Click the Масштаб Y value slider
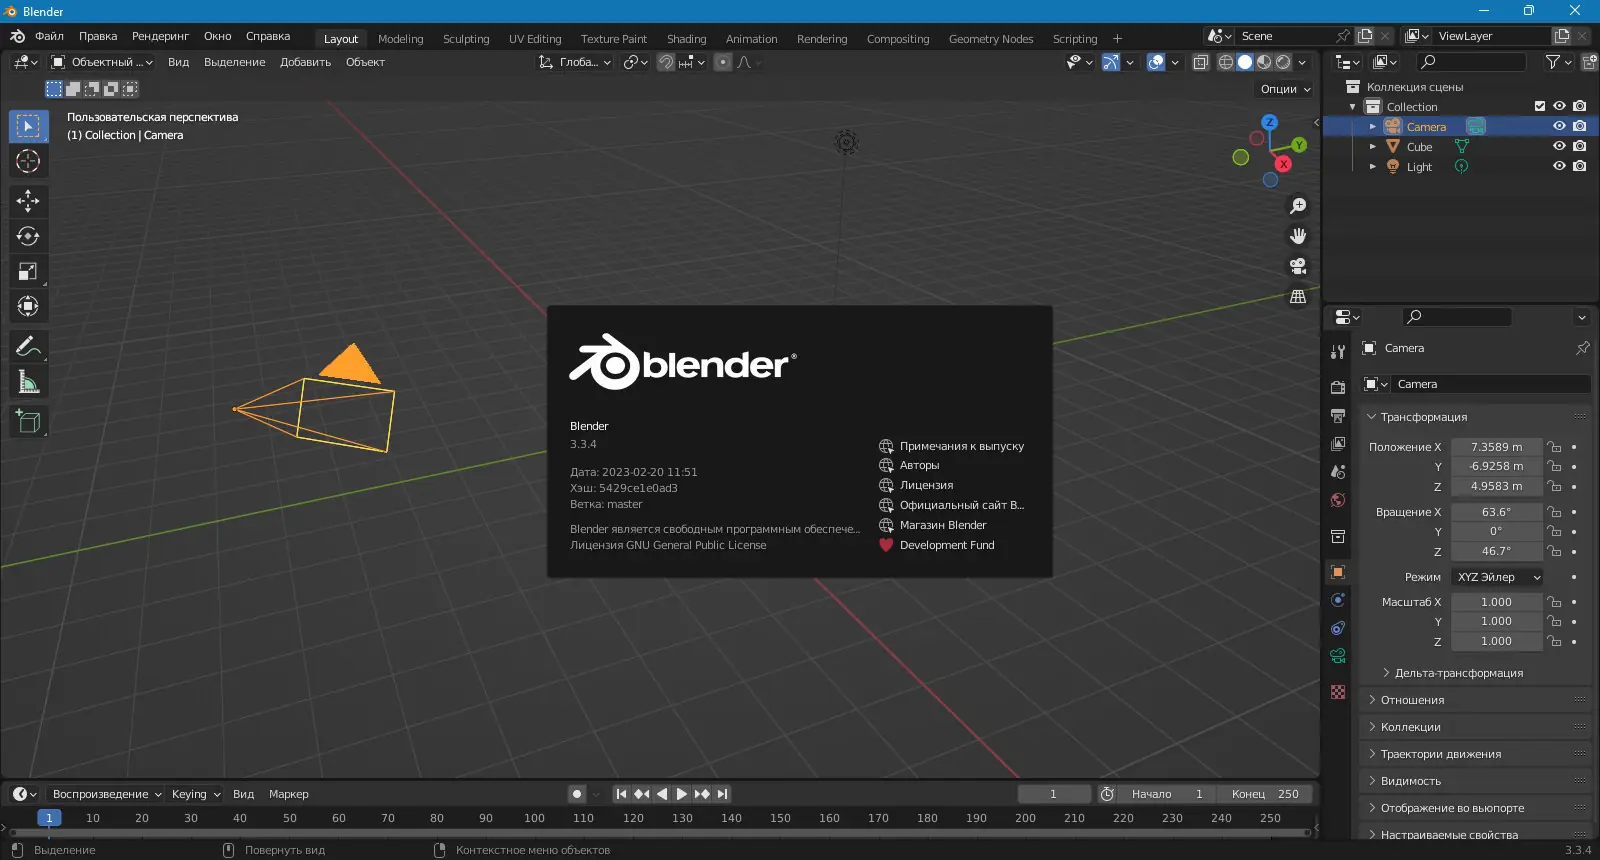Screen dimensions: 1600x860 [x=1496, y=622]
